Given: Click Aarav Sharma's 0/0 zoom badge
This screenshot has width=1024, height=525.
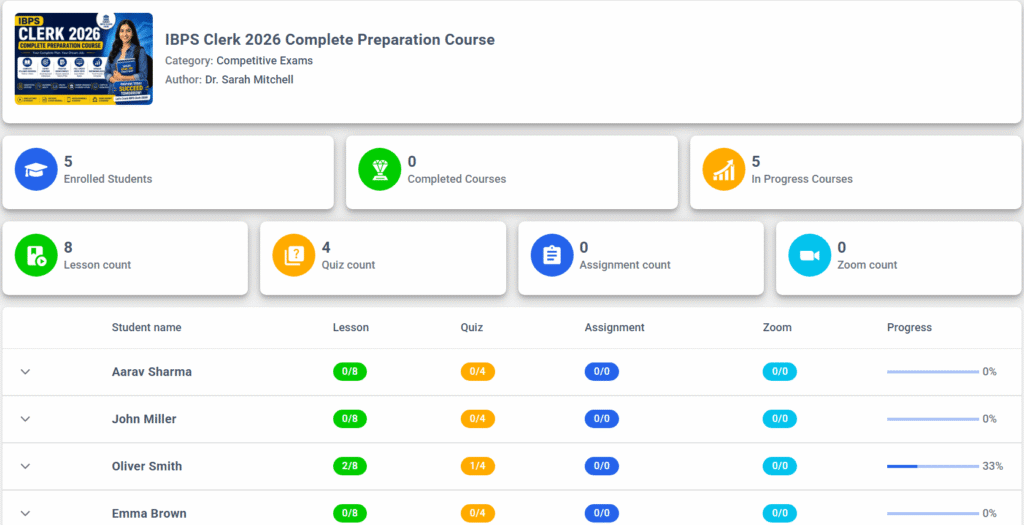Looking at the screenshot, I should 780,372.
